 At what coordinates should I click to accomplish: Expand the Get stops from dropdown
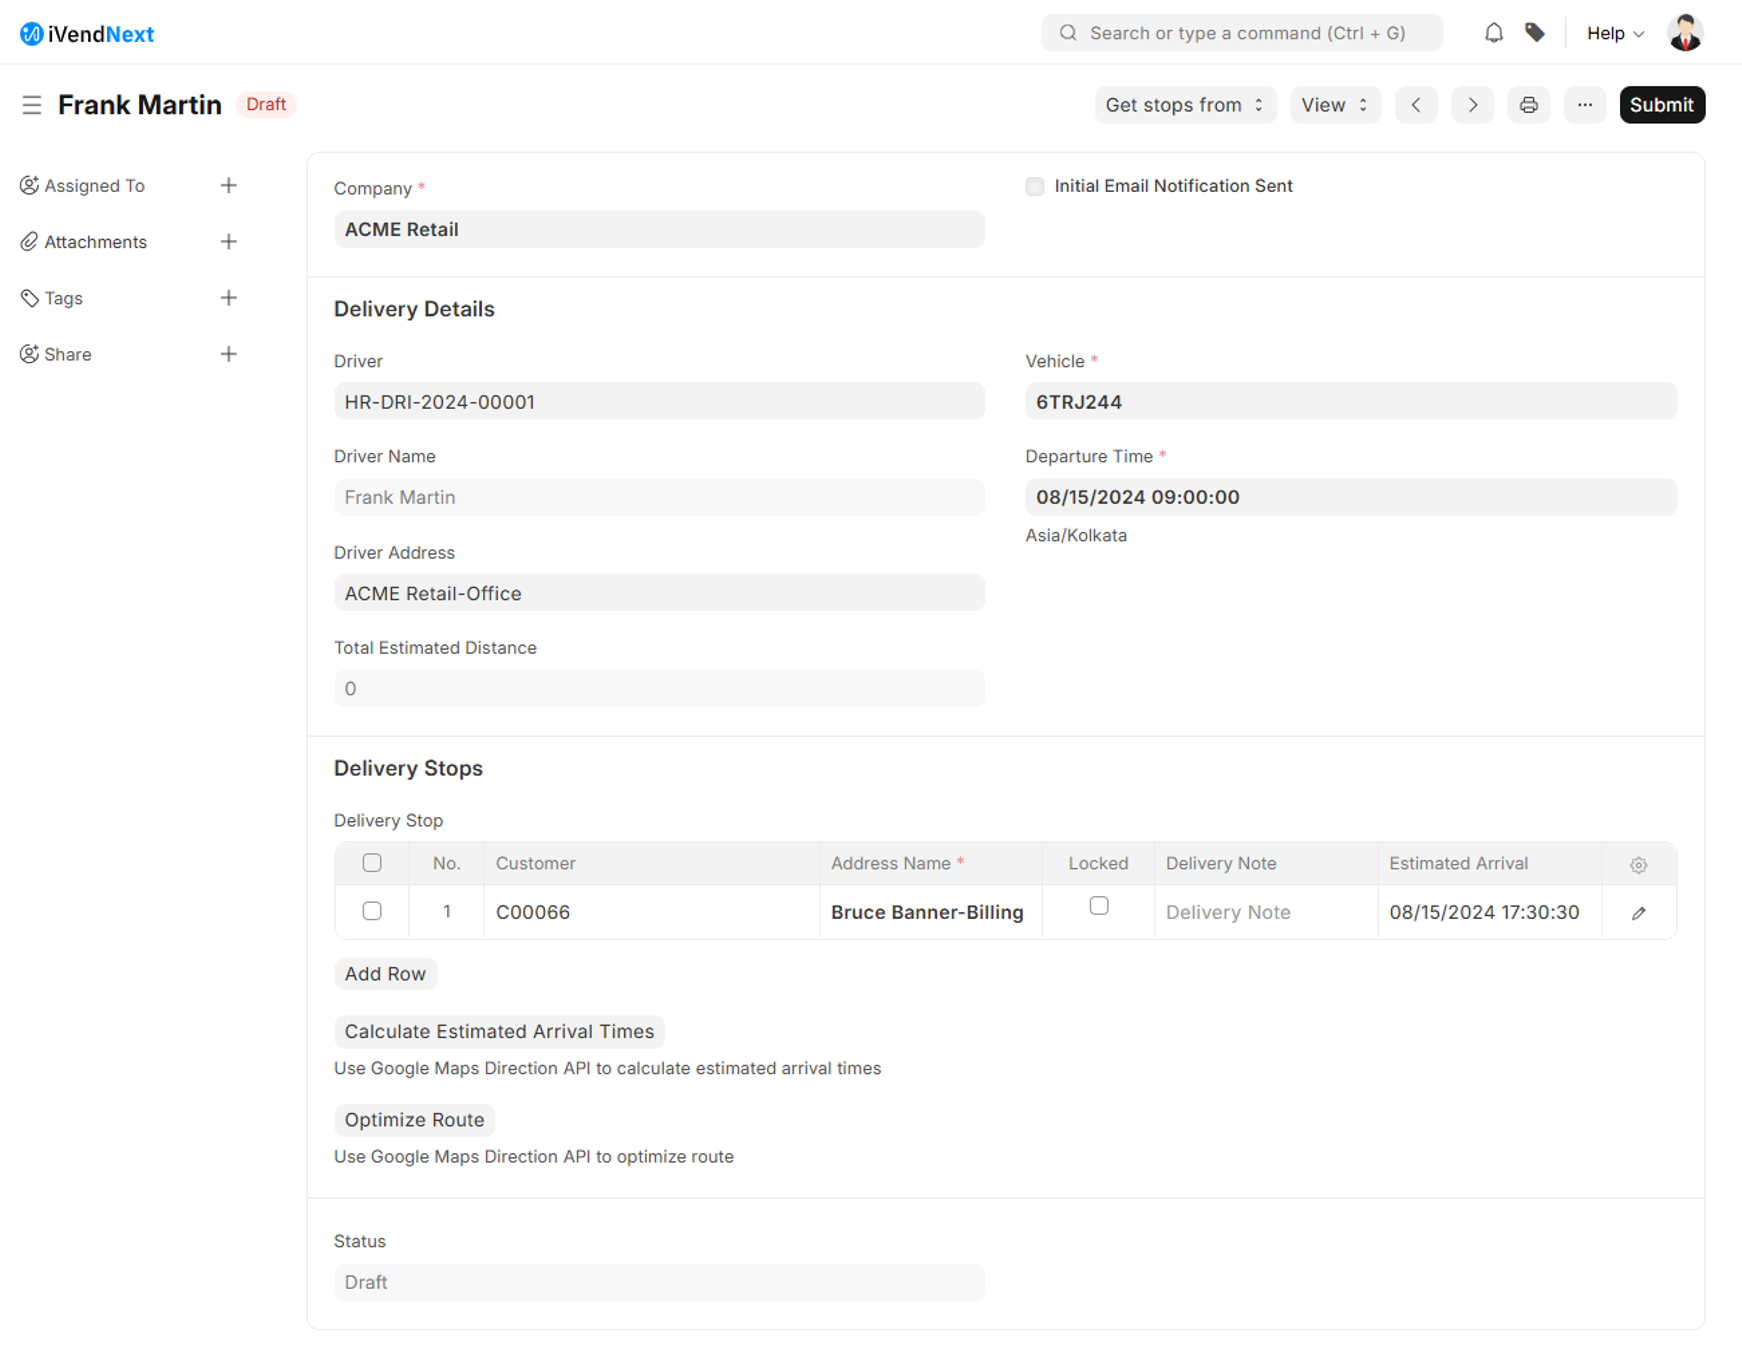1185,105
